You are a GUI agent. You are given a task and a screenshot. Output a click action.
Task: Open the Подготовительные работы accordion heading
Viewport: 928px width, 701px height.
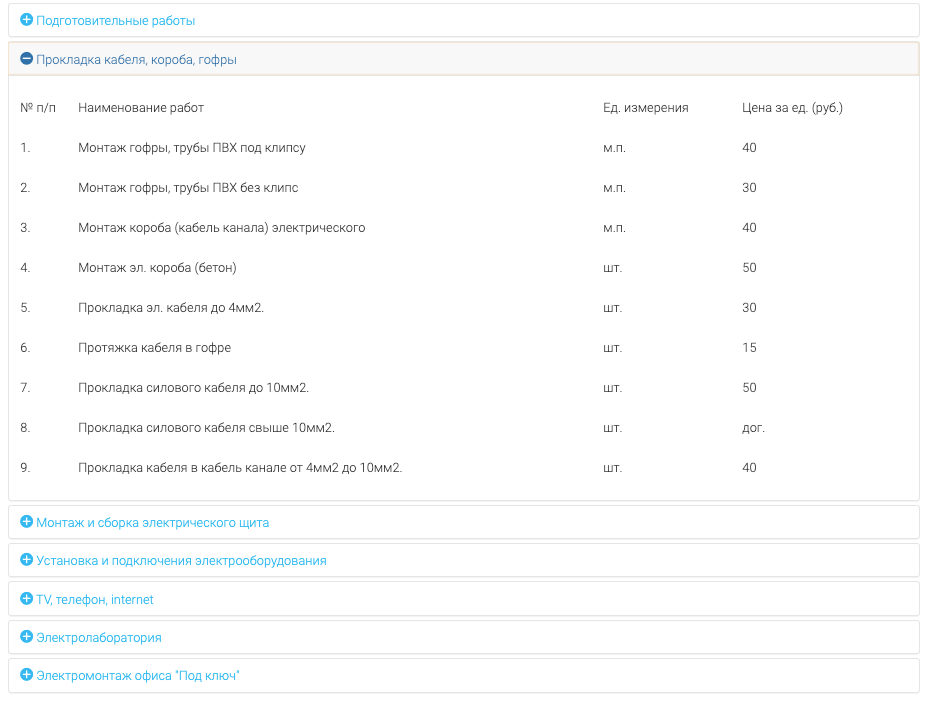pos(115,21)
